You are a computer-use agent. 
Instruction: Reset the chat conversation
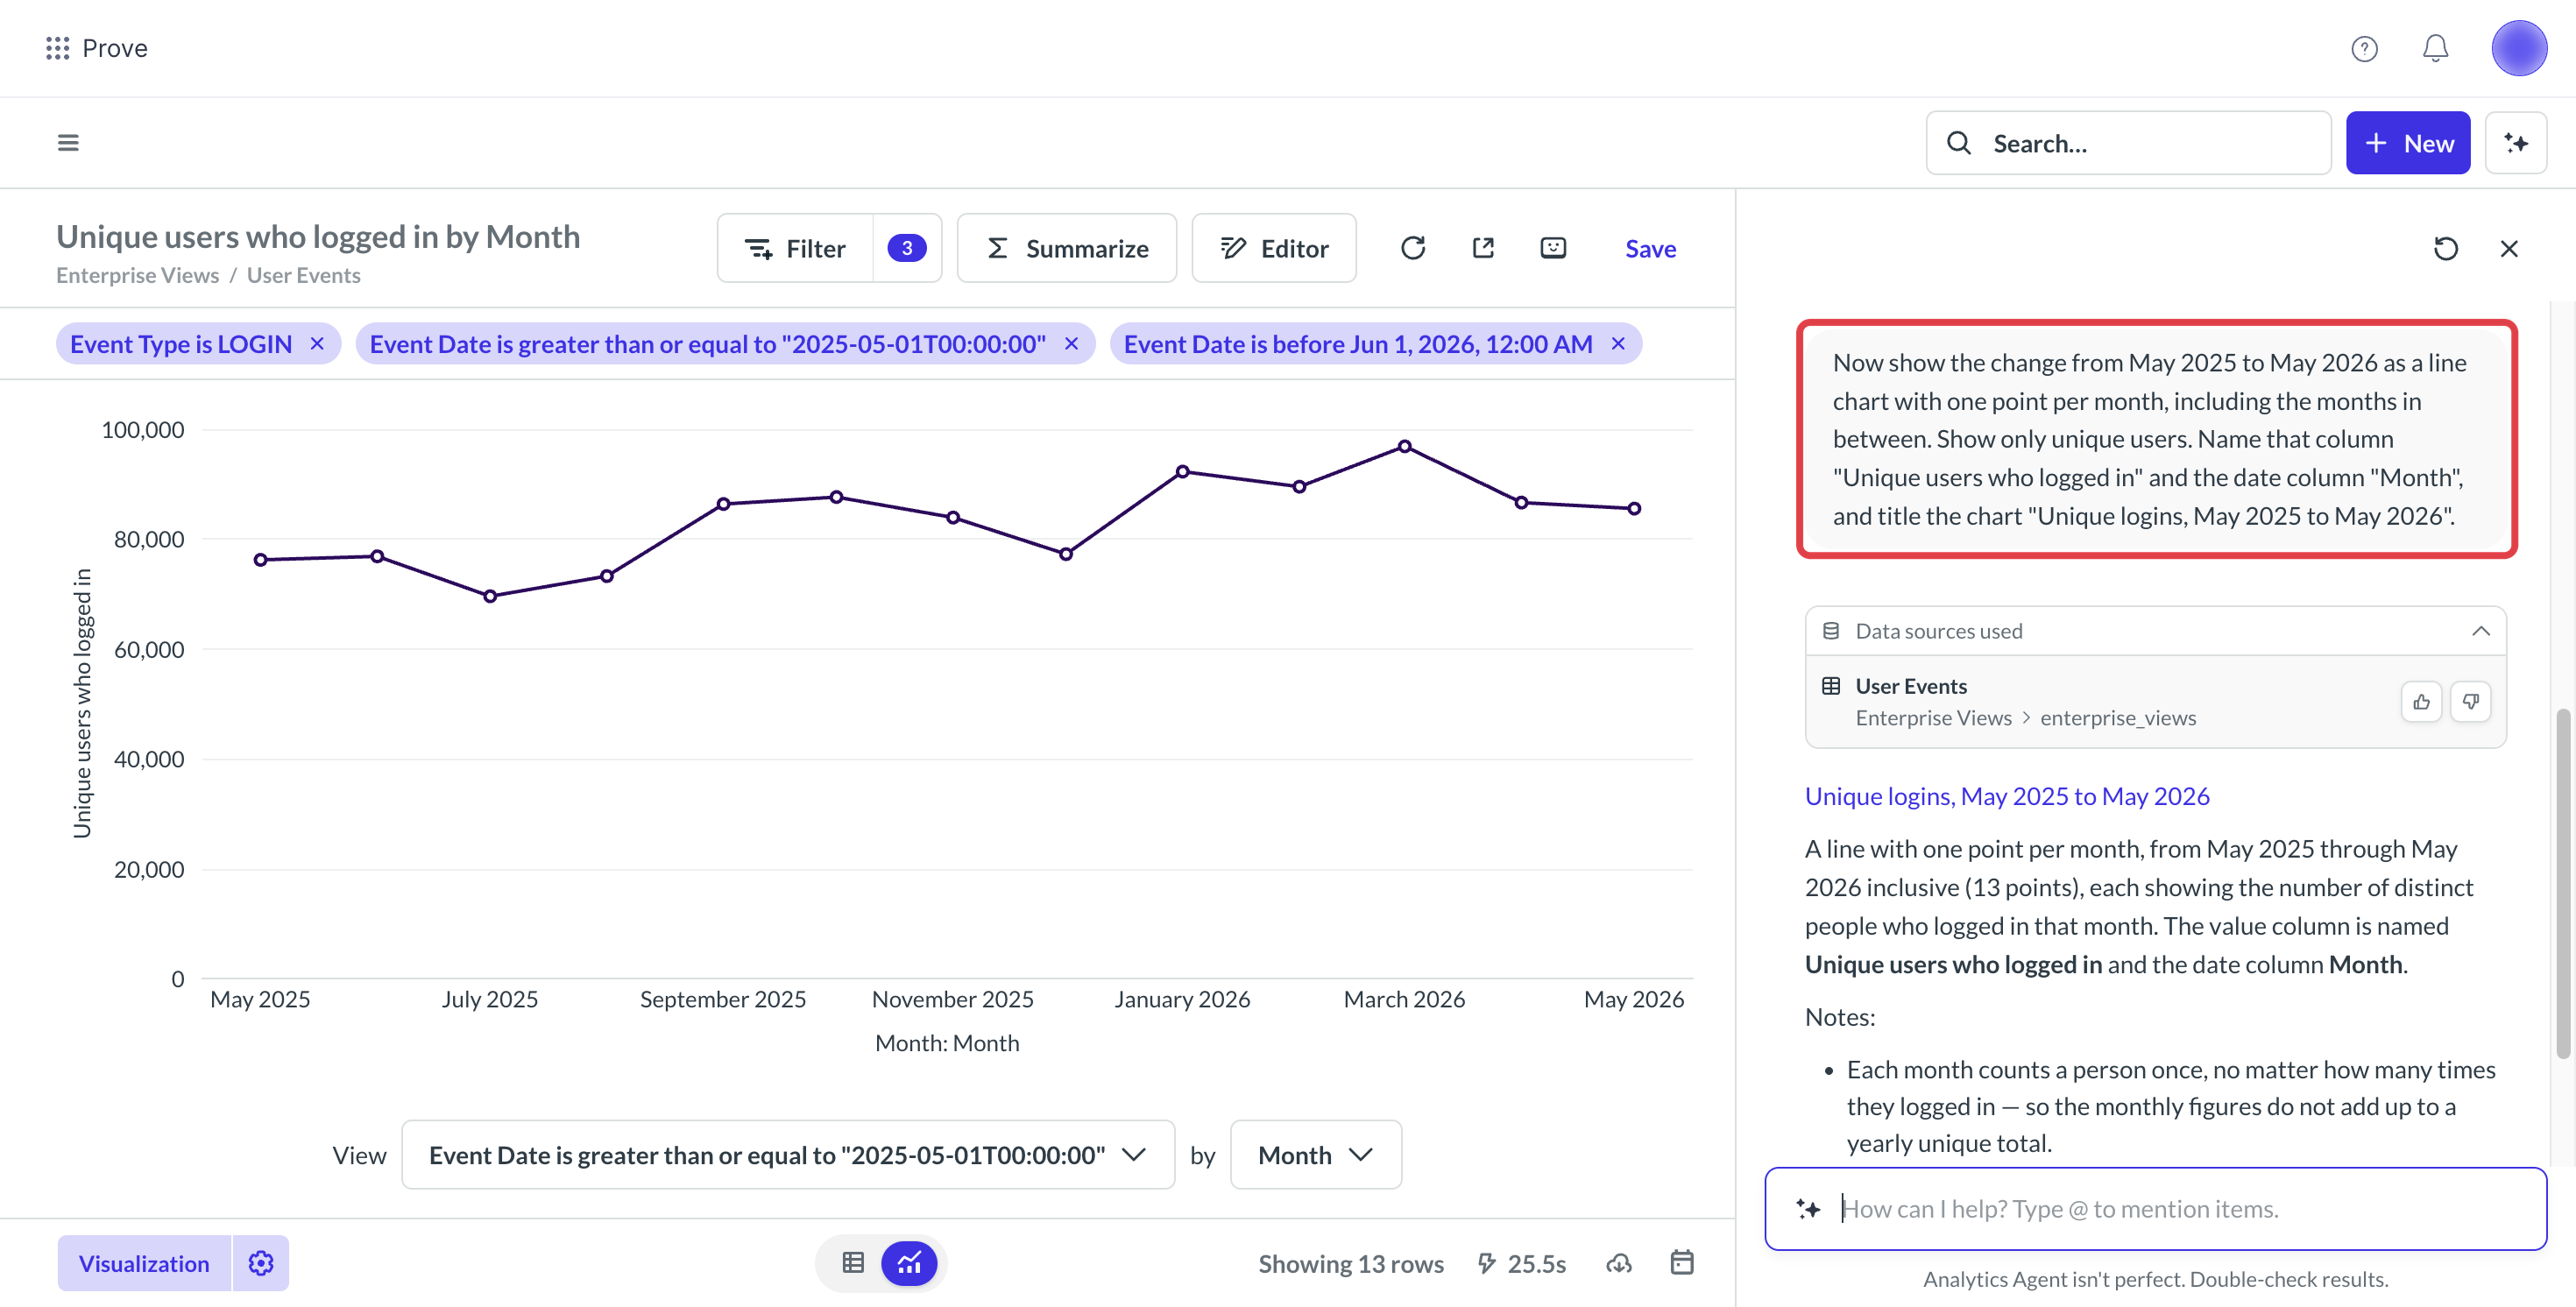[x=2445, y=249]
